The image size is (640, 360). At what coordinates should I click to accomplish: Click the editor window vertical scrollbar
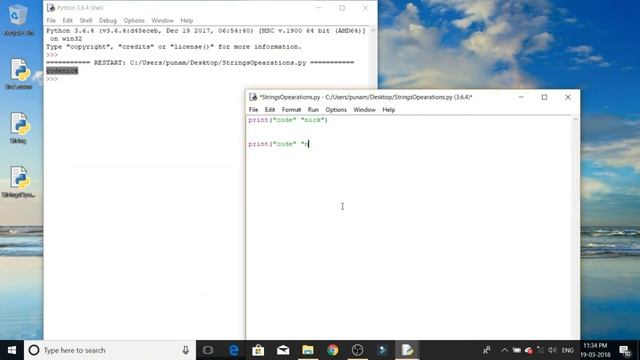tap(576, 227)
